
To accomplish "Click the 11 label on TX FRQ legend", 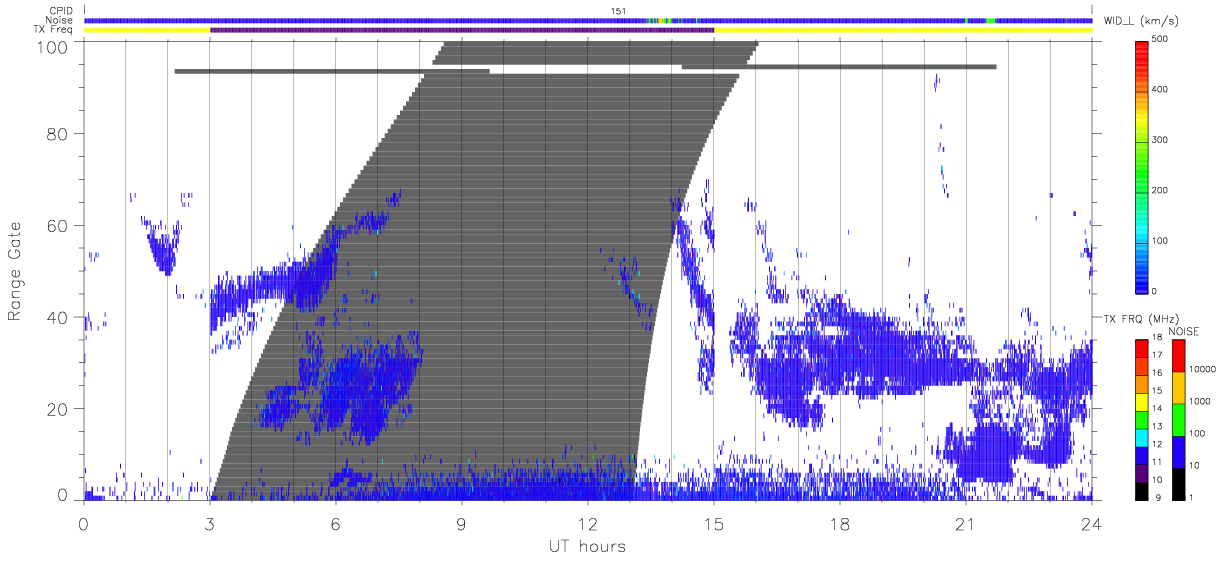I will [x=1158, y=461].
